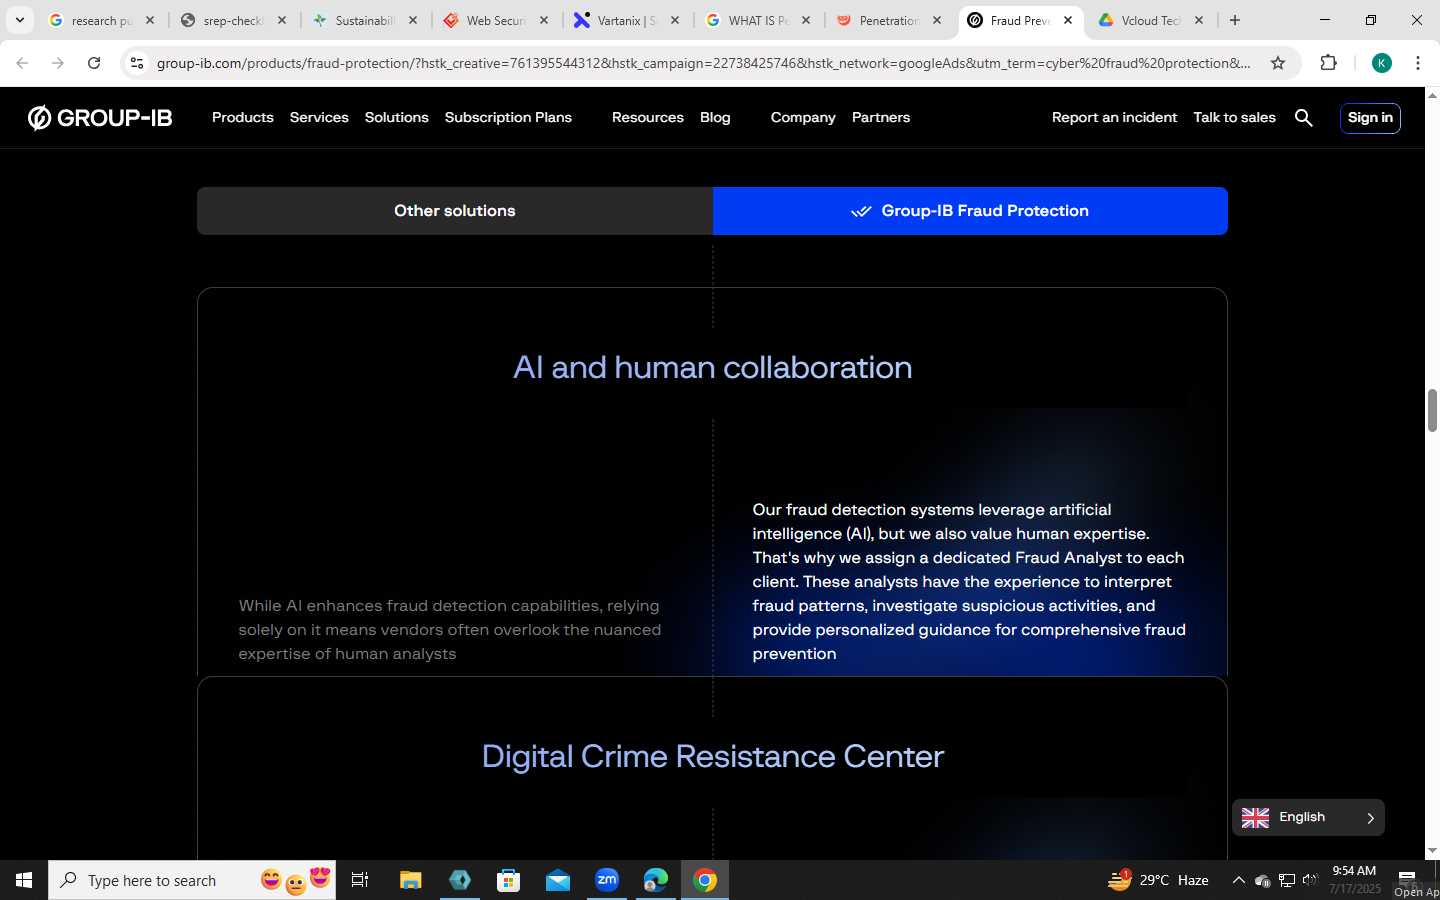Open the Windows Start menu
1440x900 pixels.
tap(24, 880)
